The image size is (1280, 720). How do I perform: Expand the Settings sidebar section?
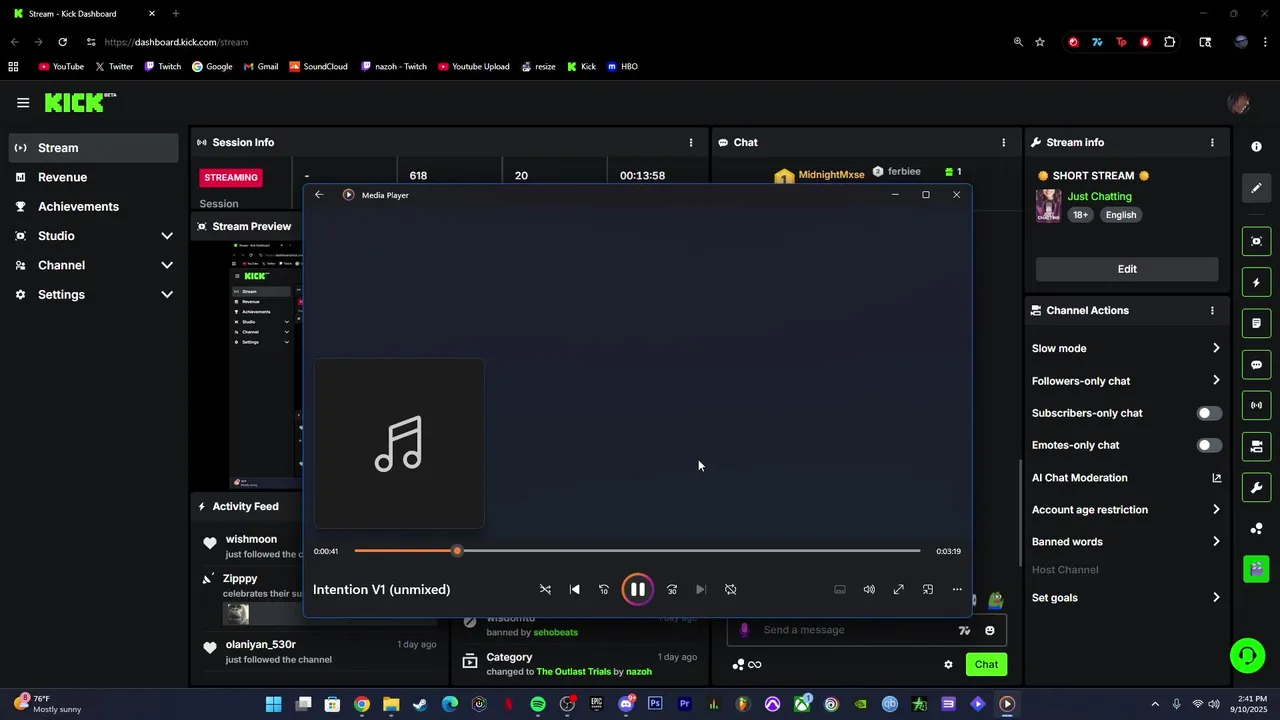(94, 295)
